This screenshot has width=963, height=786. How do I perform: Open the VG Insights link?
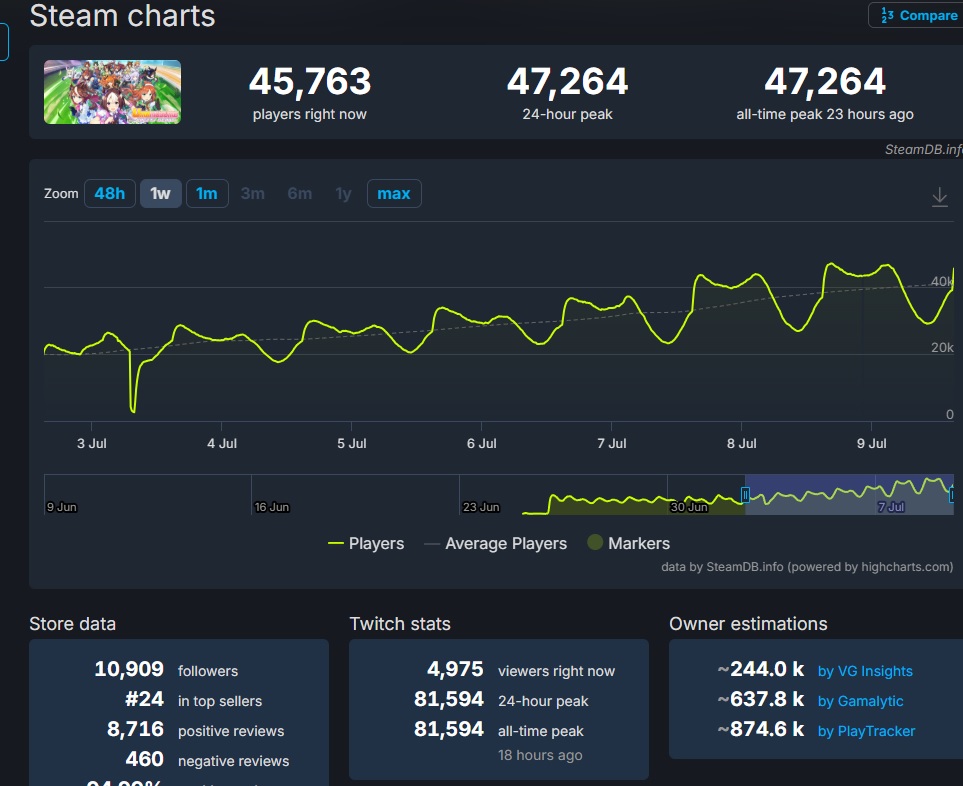pos(865,671)
